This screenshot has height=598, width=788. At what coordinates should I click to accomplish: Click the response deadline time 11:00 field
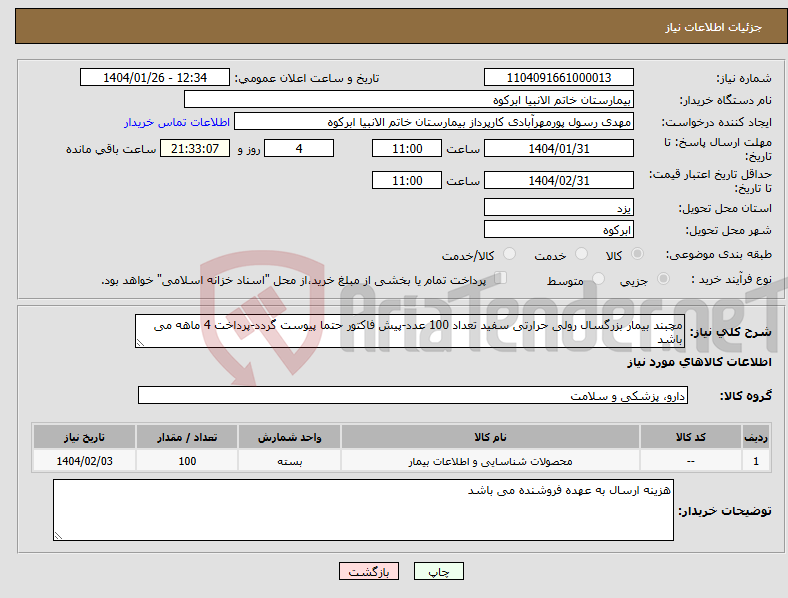click(407, 149)
